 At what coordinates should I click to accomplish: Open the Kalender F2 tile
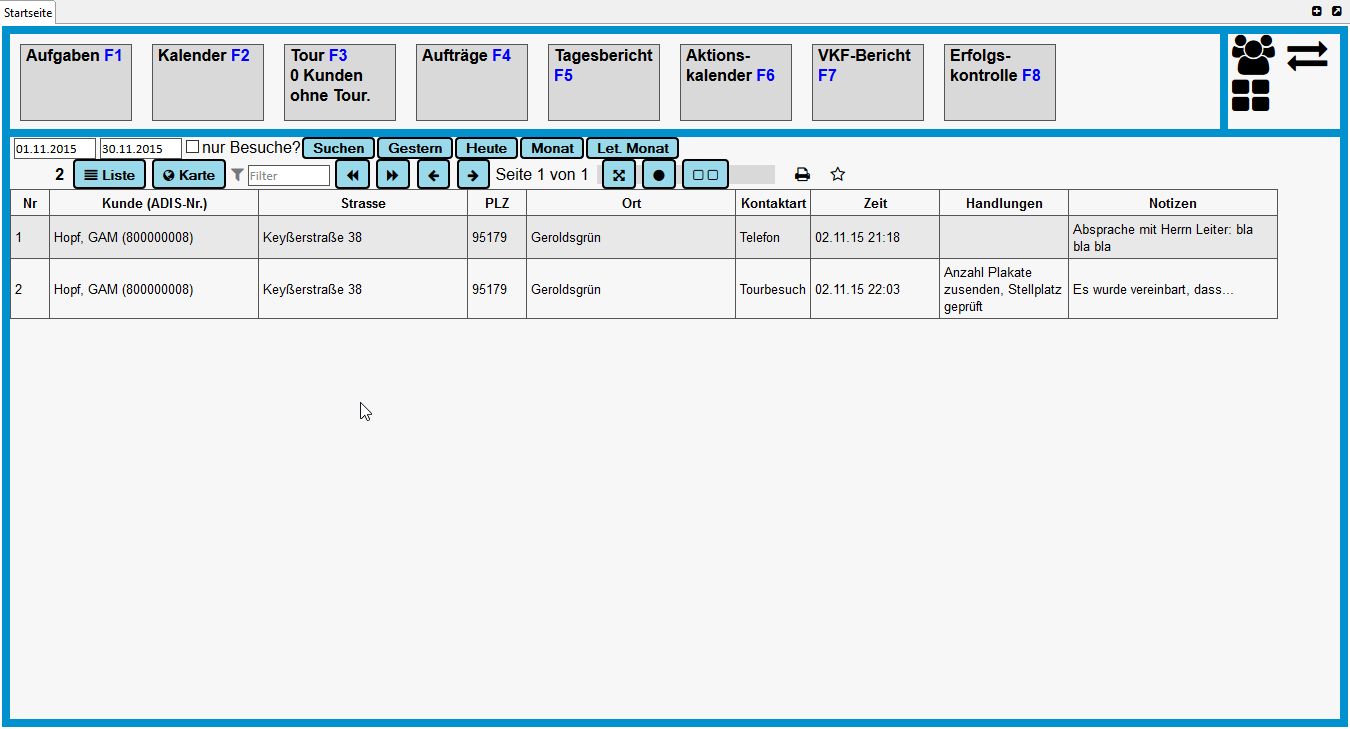point(207,82)
